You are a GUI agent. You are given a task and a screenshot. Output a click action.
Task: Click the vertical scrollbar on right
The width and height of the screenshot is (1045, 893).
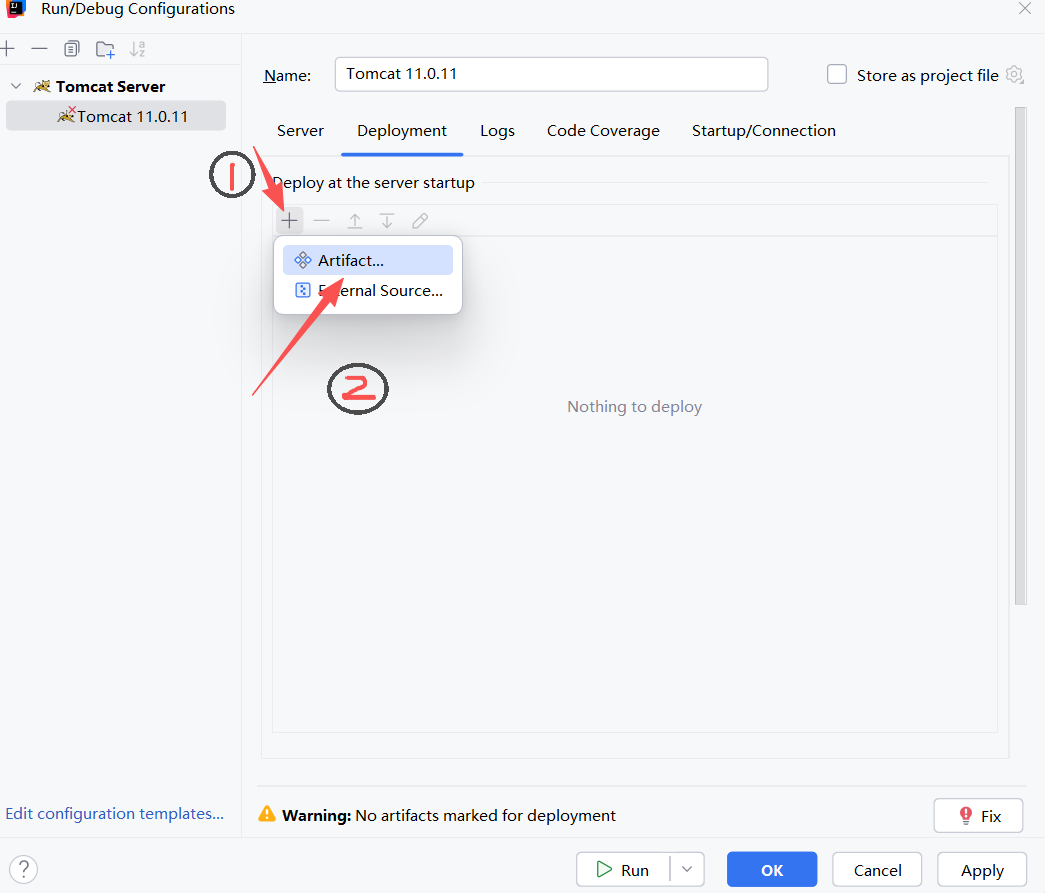pos(1020,356)
